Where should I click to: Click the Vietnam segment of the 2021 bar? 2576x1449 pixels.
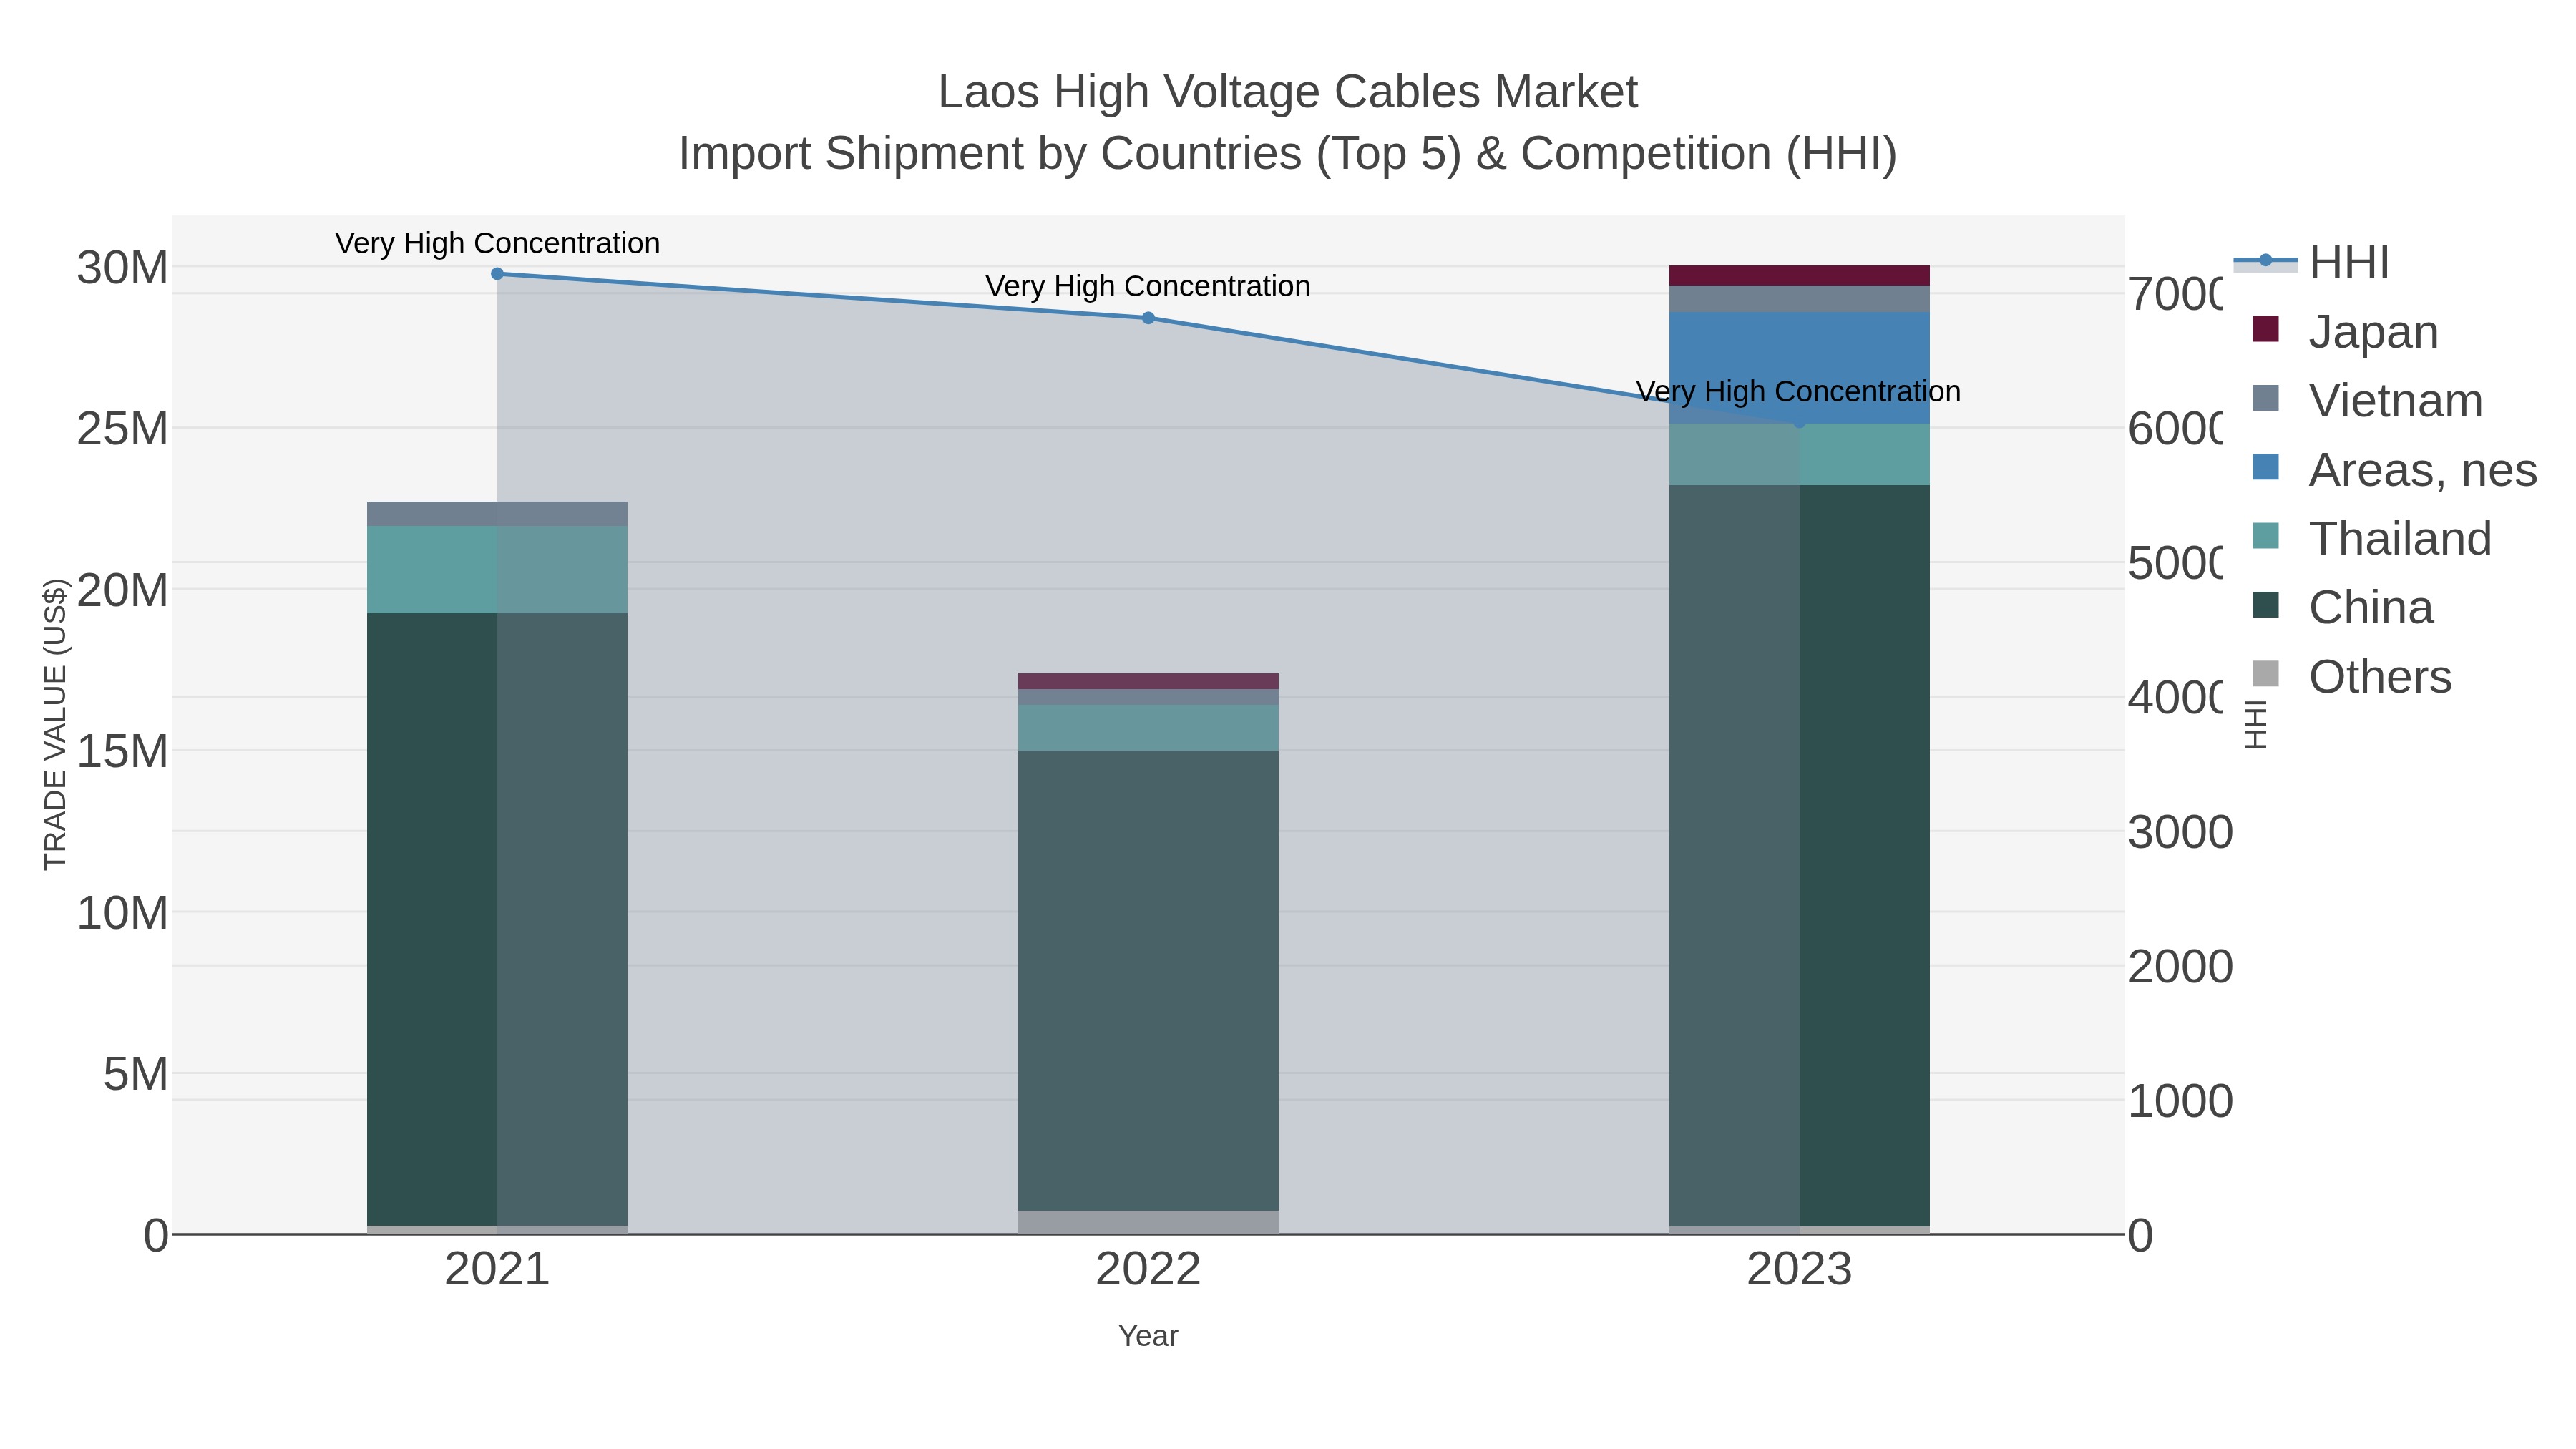[x=497, y=514]
